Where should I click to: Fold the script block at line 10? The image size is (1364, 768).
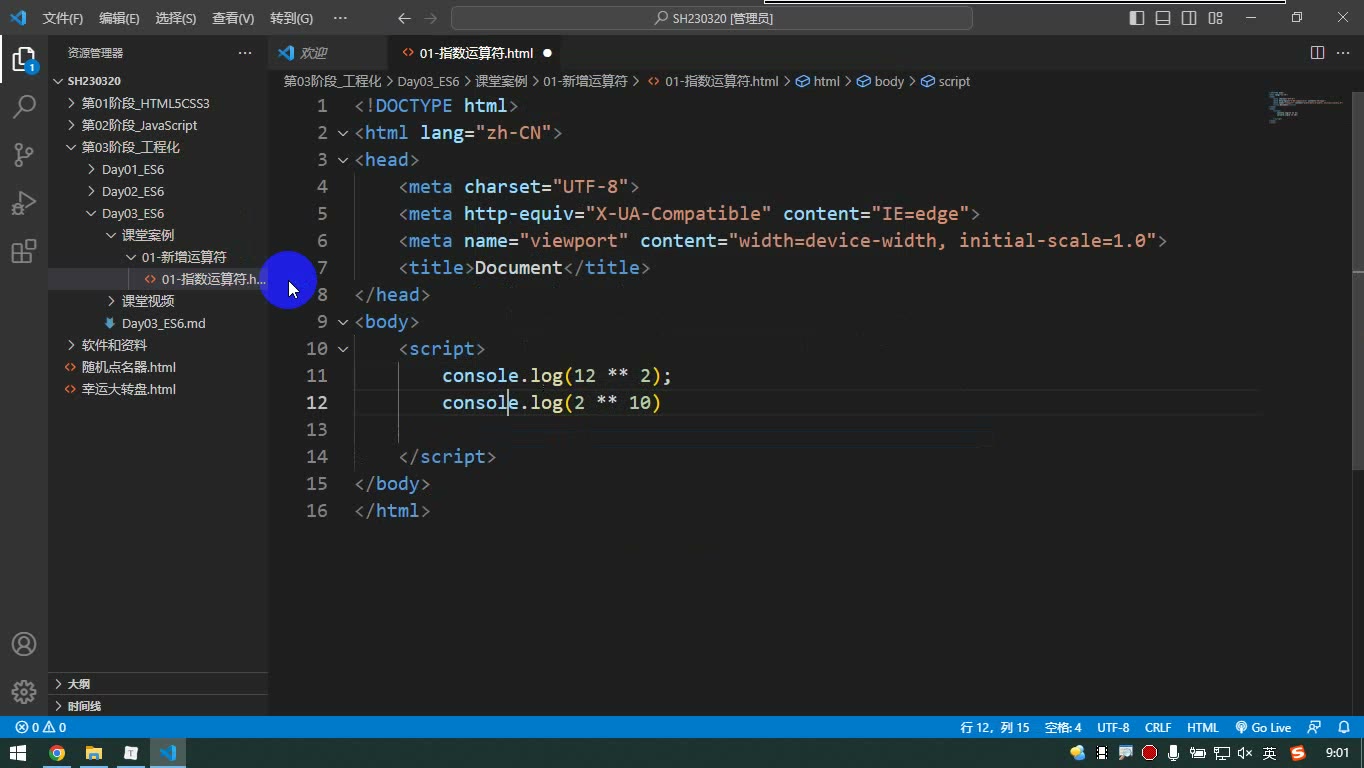(x=343, y=349)
